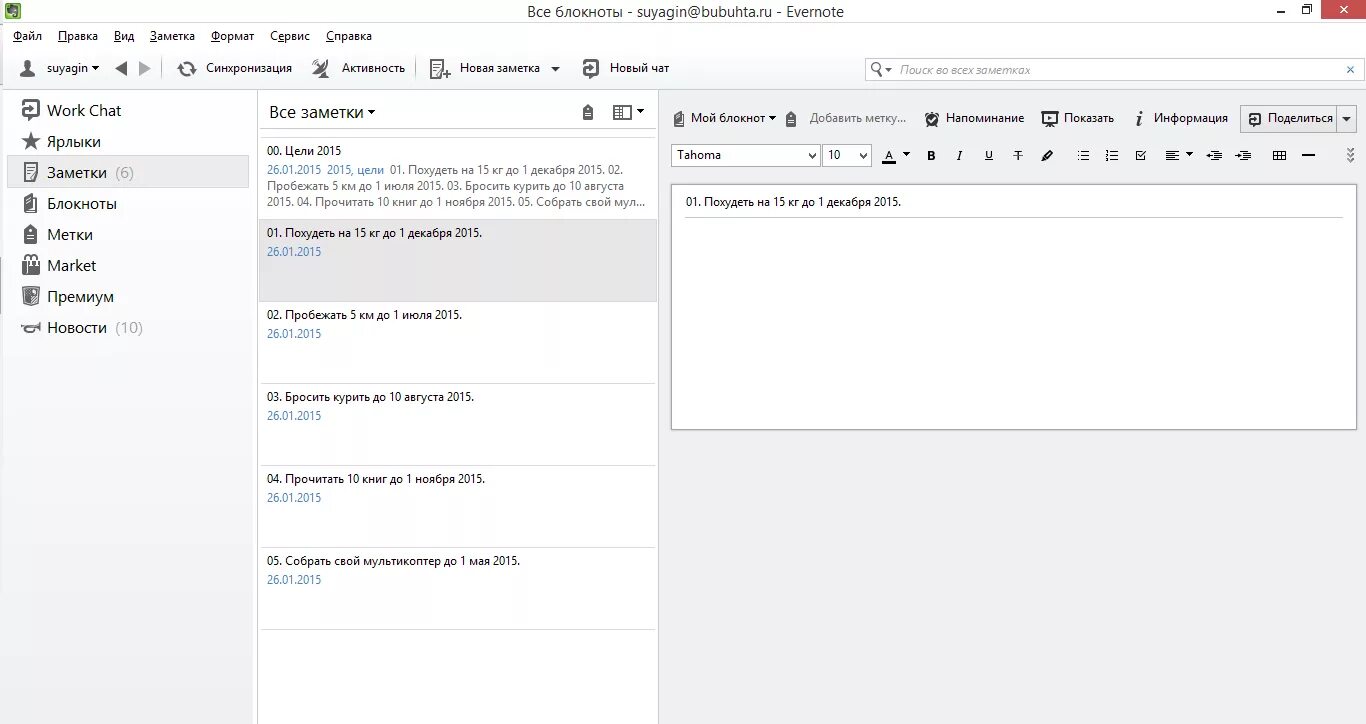Viewport: 1366px width, 724px height.
Task: Open the Tahoma font family dropdown
Action: [x=746, y=155]
